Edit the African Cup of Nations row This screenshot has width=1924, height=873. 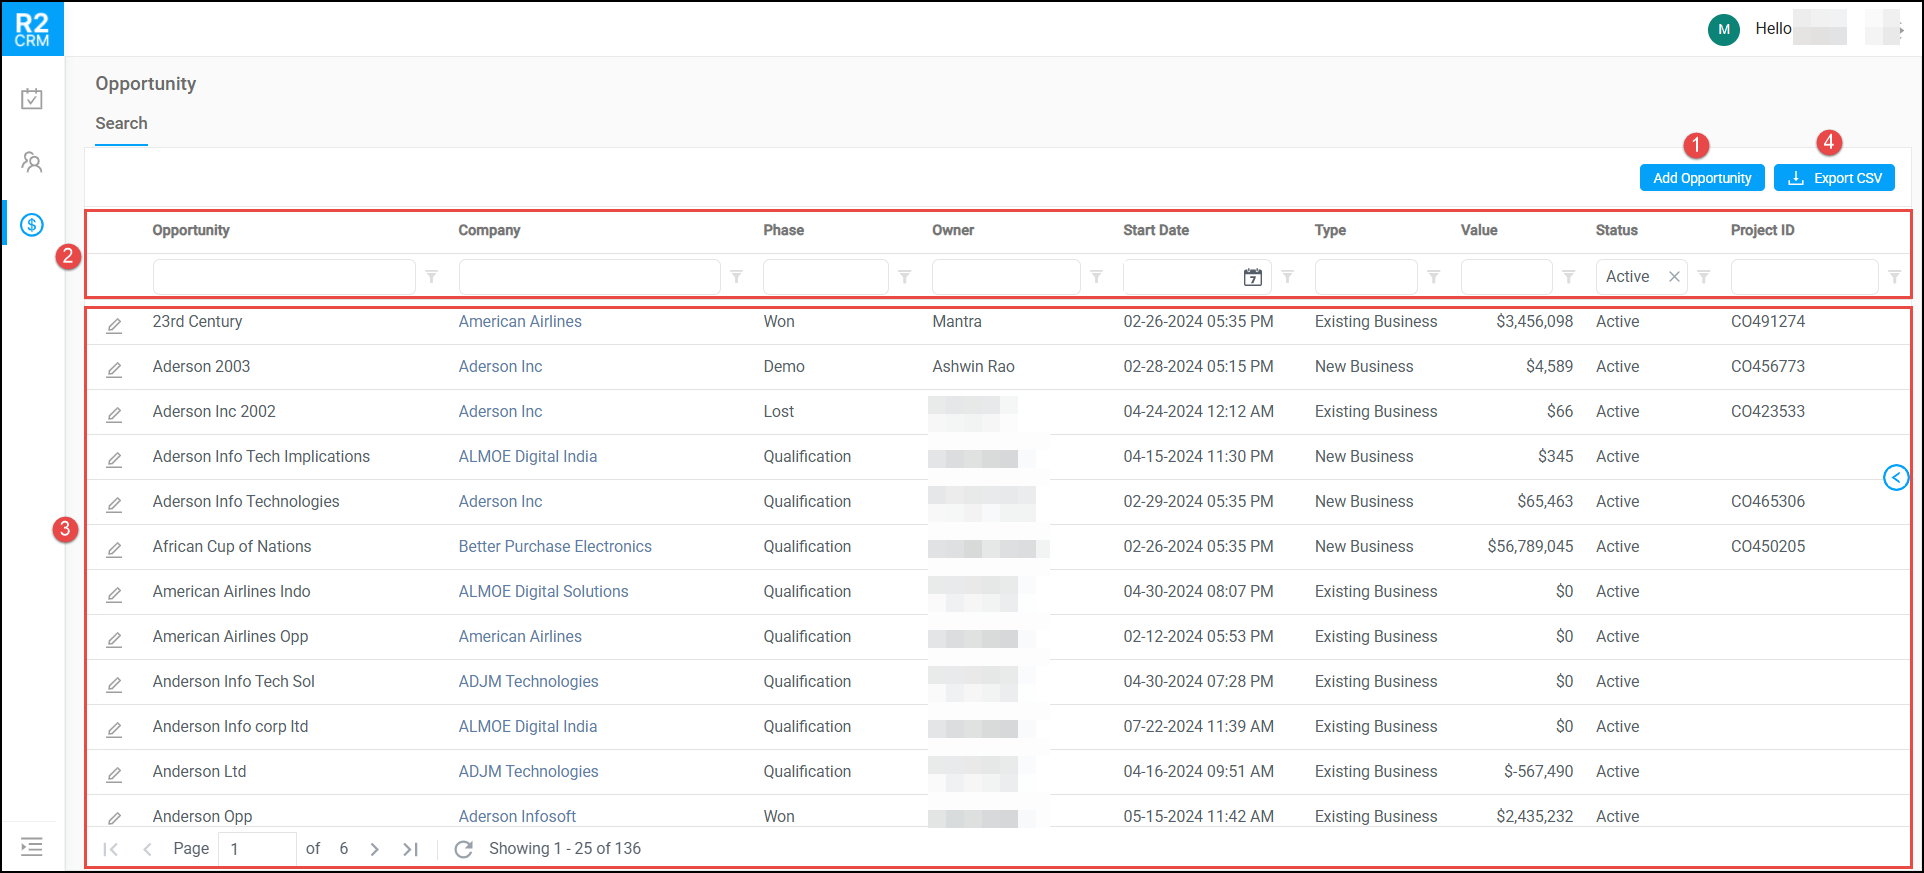coord(114,550)
